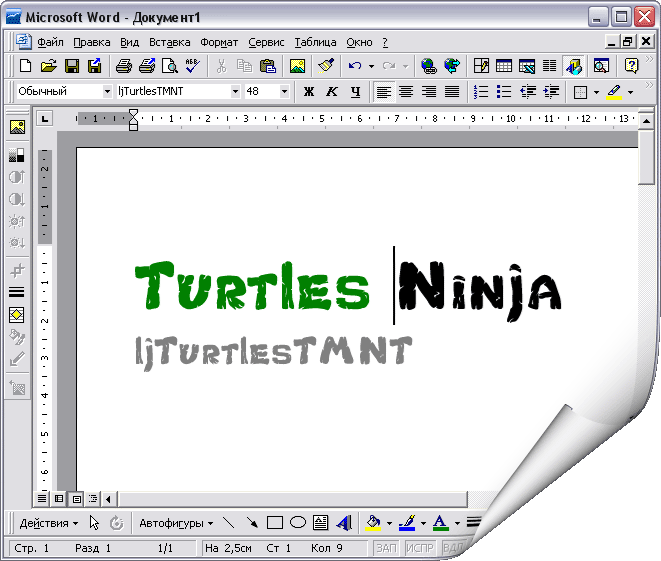Create a new blank document
Screen dimensions: 661x561
point(26,66)
